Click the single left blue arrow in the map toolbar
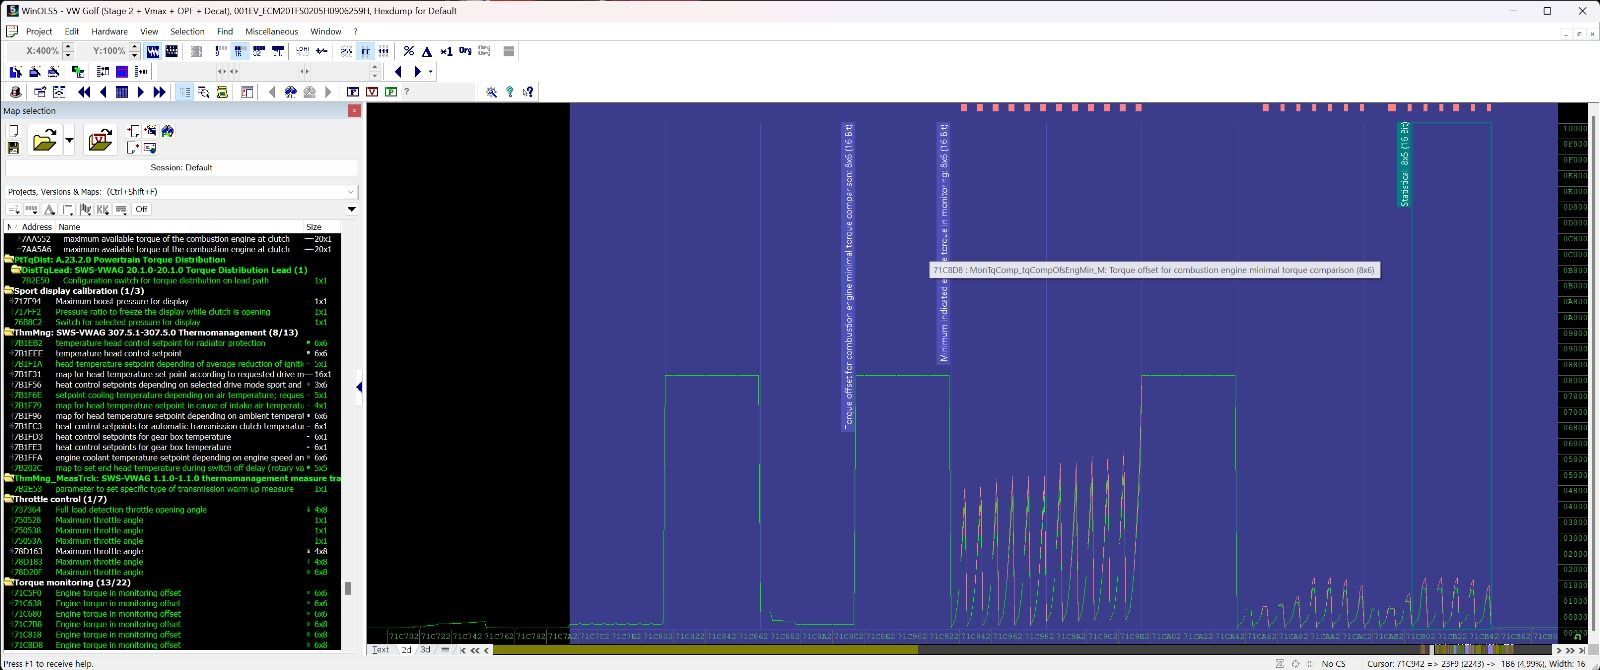 tap(103, 92)
